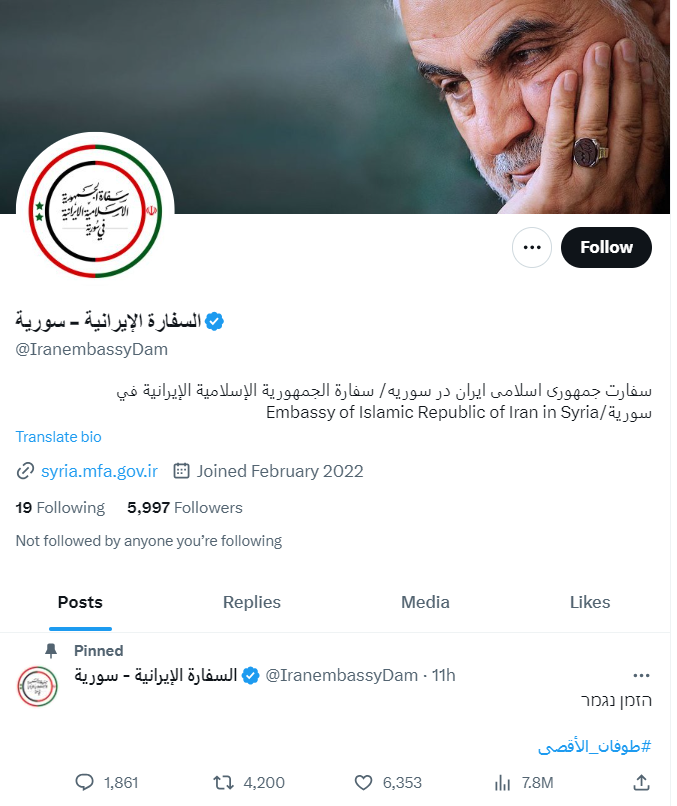Open the three-dot menu next to Follow
The image size is (677, 806).
point(532,247)
